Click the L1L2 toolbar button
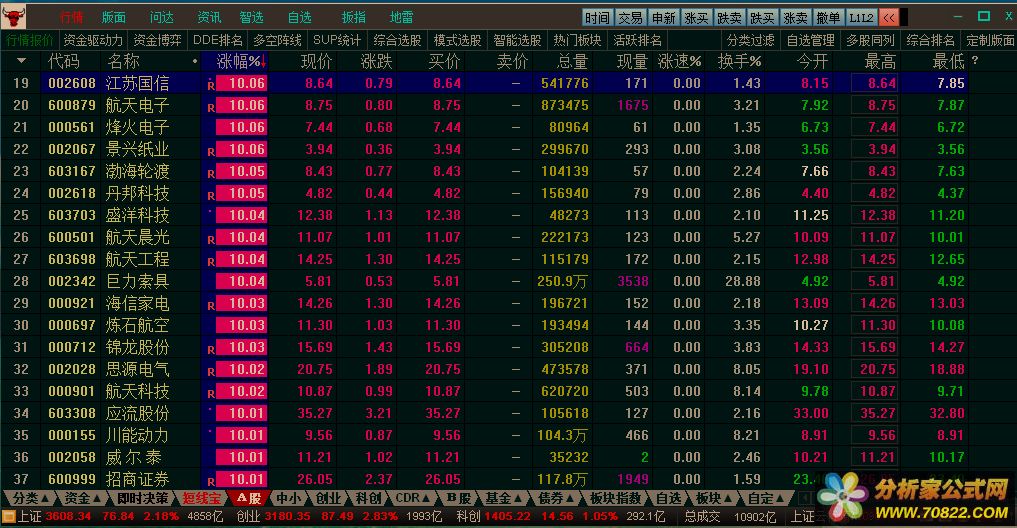 862,18
